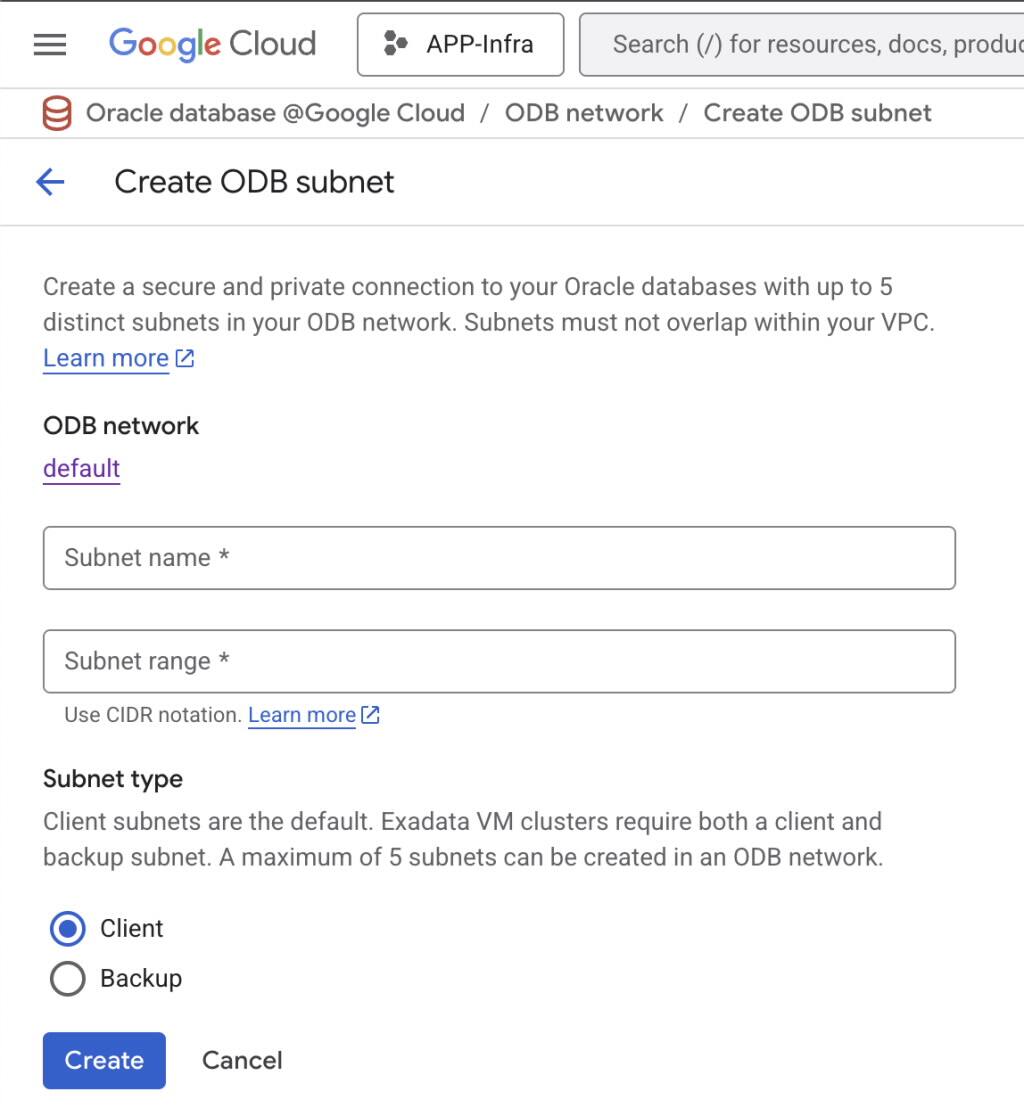Select the Client subnet type
The width and height of the screenshot is (1024, 1116).
[x=67, y=929]
